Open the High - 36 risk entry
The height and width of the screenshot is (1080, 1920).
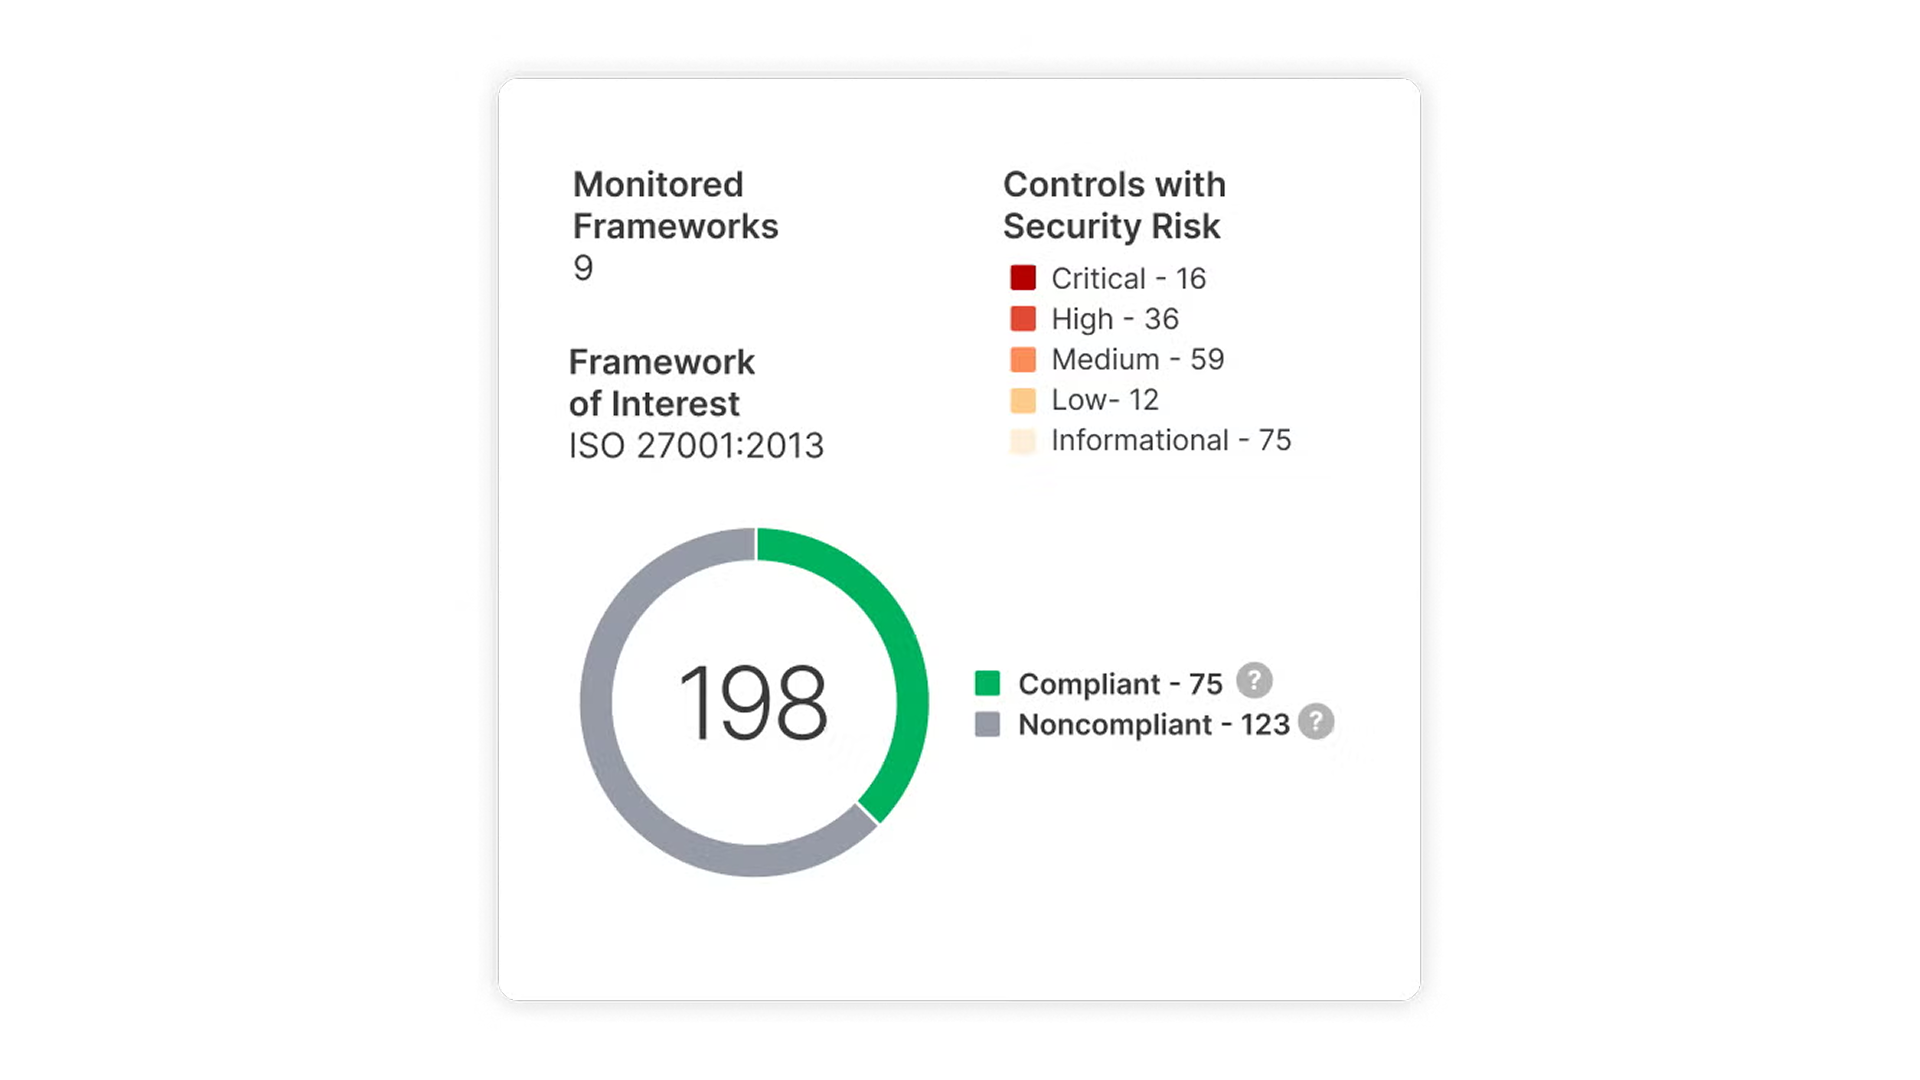(1115, 319)
